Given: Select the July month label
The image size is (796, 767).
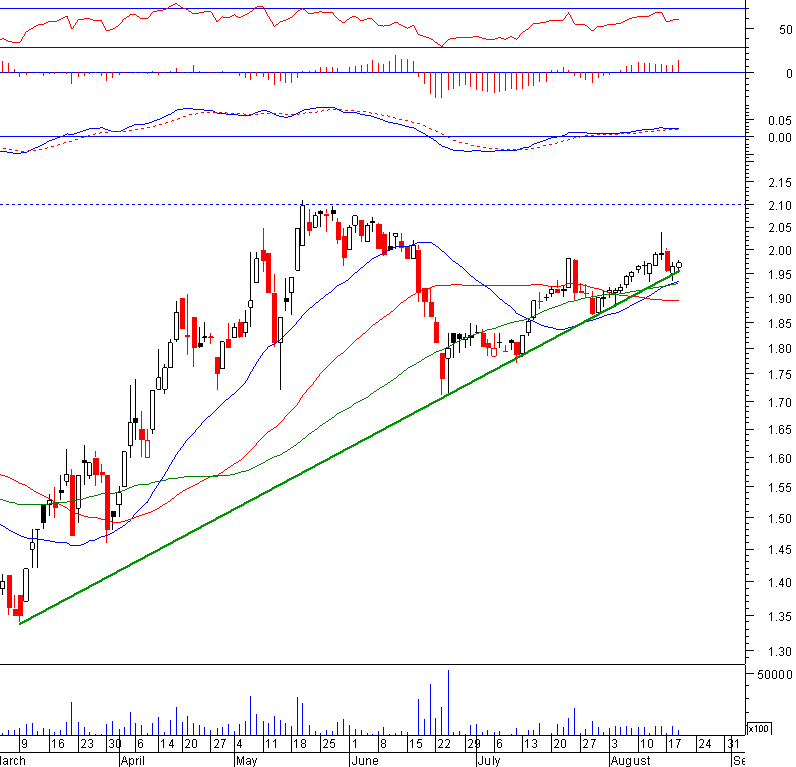Looking at the screenshot, I should 489,760.
